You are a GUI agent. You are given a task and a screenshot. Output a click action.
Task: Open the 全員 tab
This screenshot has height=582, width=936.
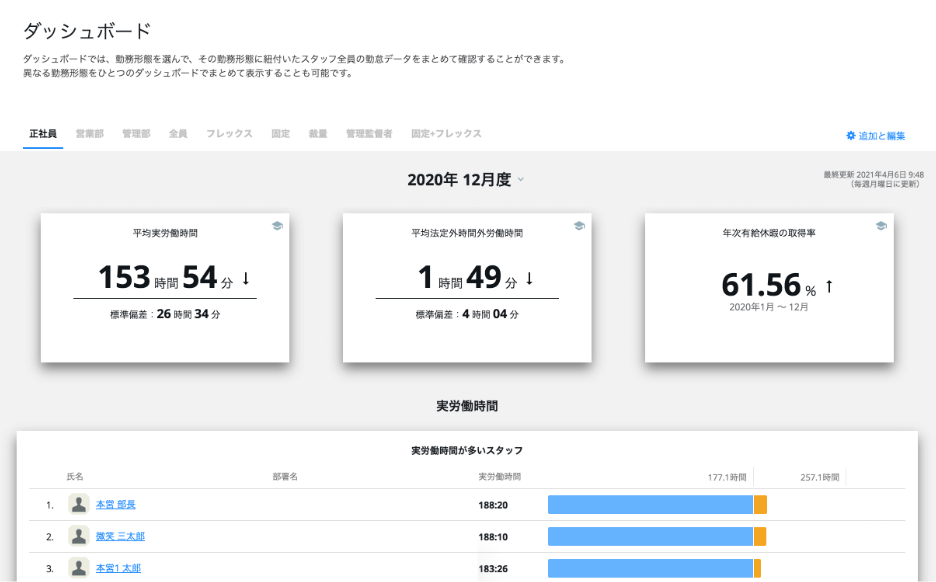pos(178,134)
